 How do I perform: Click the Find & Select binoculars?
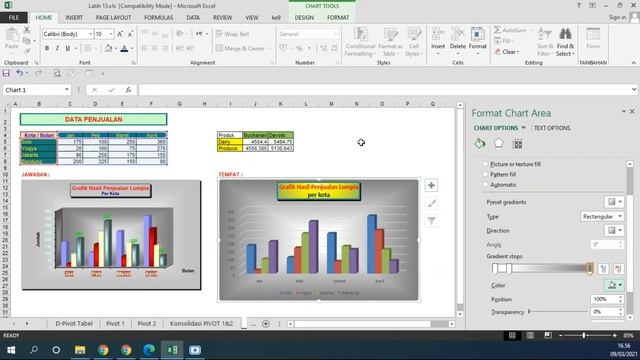click(x=565, y=42)
